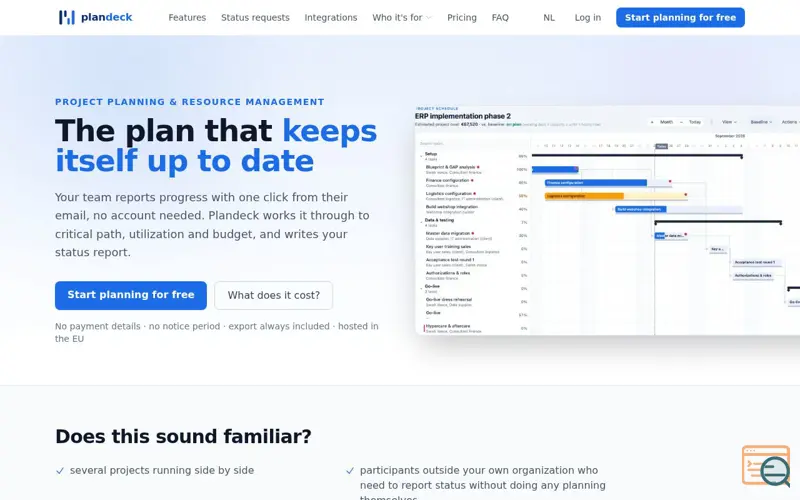Click the plandeck logo icon
Viewport: 800px width, 500px height.
click(x=66, y=17)
